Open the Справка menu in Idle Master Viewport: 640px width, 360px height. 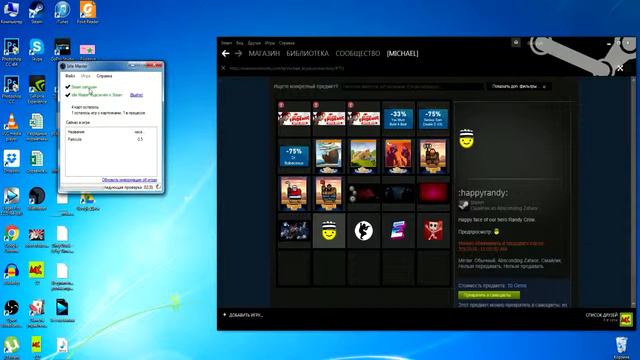[104, 76]
